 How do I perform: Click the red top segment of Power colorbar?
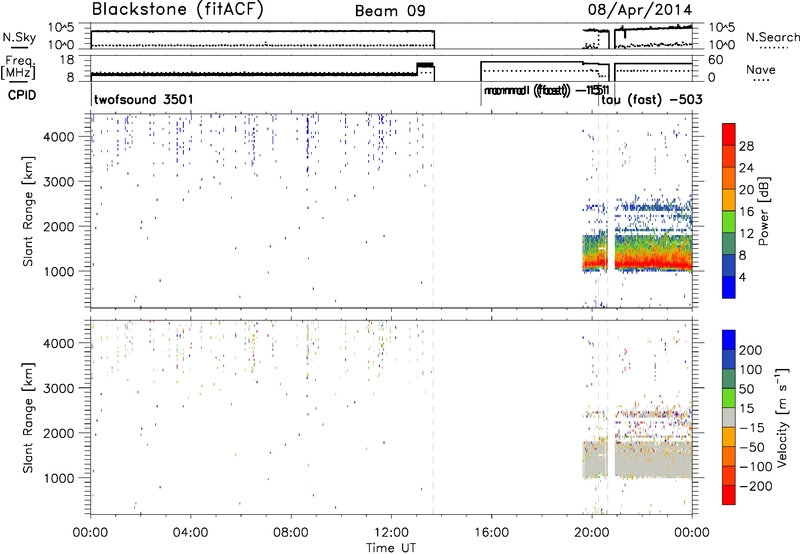click(729, 134)
